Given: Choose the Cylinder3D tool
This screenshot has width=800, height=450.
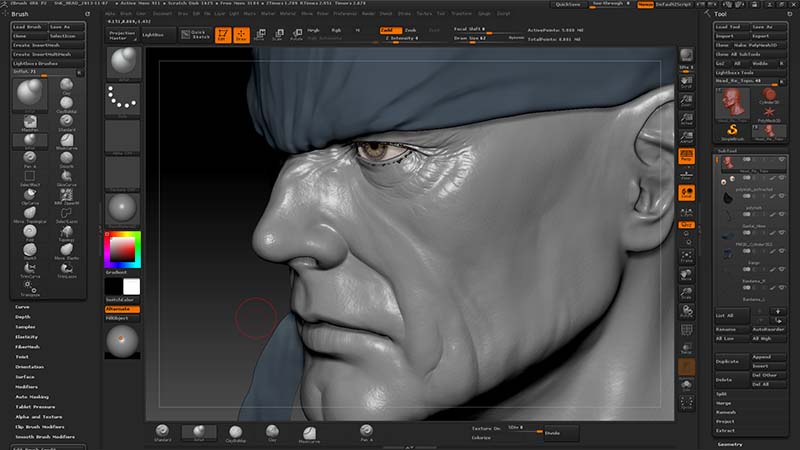Looking at the screenshot, I should click(769, 93).
